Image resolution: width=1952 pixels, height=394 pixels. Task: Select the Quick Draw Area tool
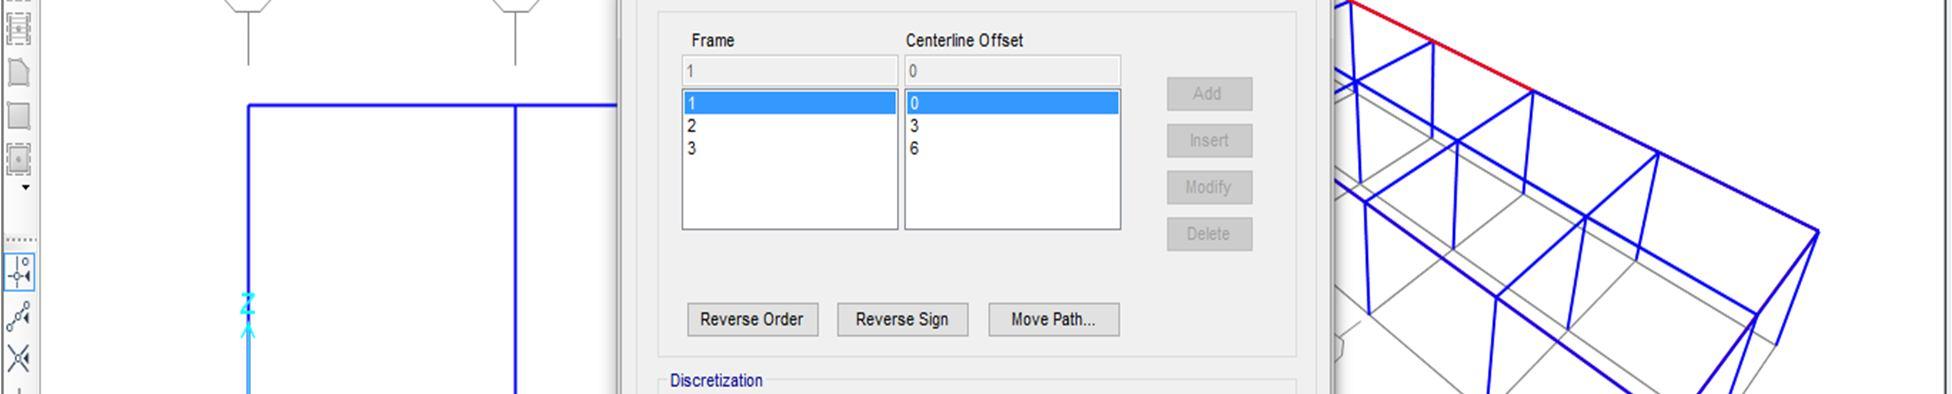(x=19, y=159)
